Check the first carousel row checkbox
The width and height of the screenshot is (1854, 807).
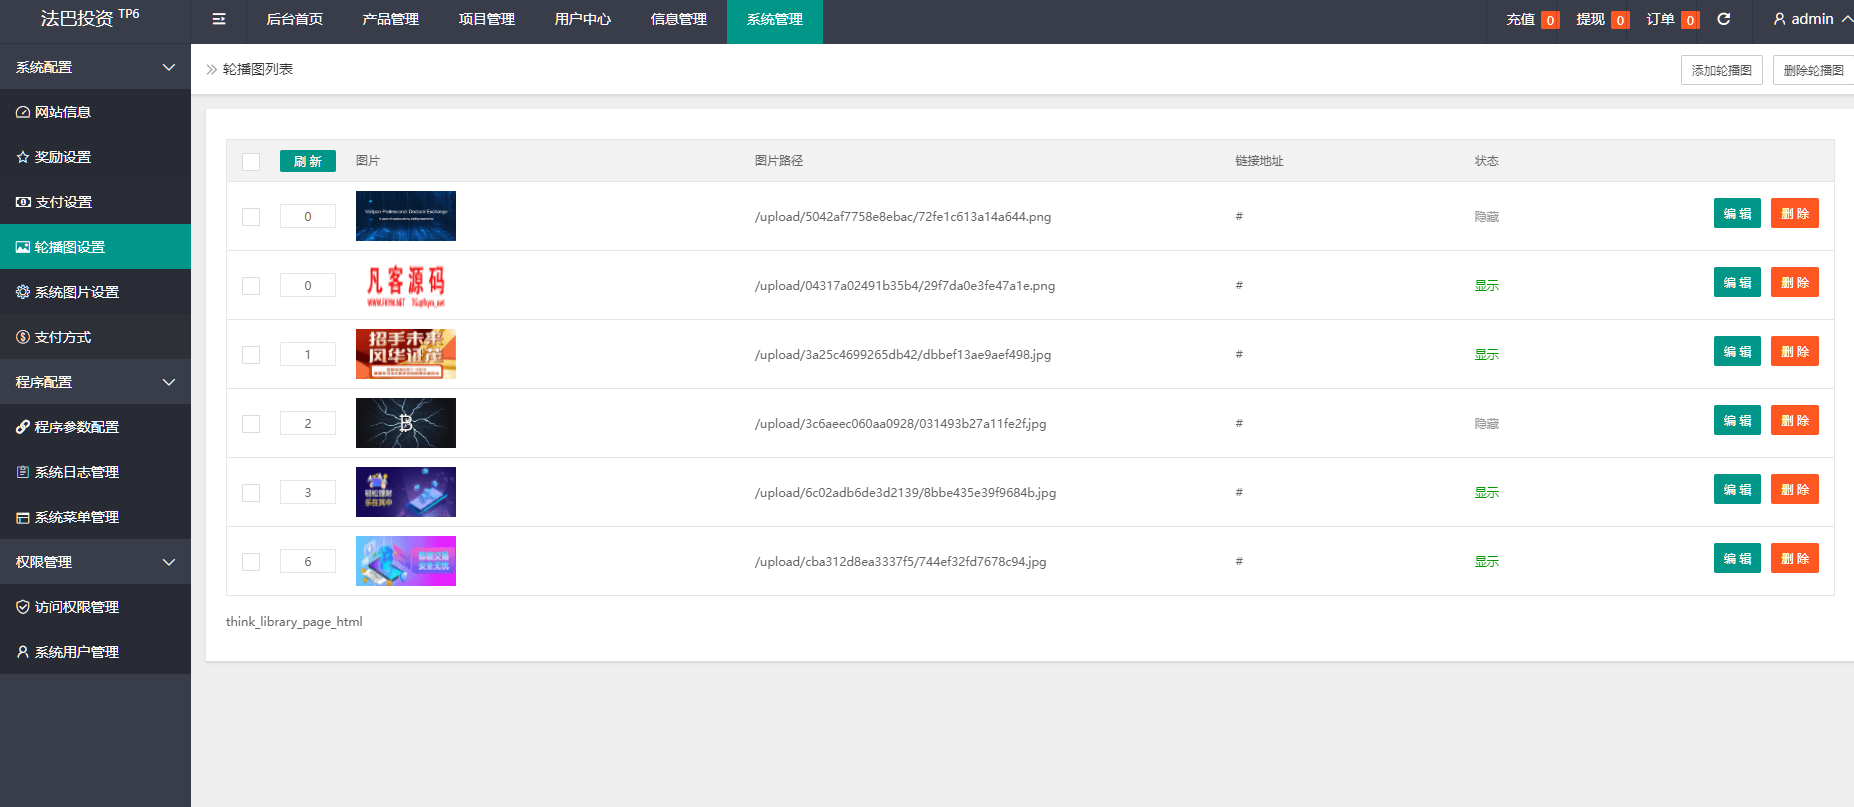251,217
